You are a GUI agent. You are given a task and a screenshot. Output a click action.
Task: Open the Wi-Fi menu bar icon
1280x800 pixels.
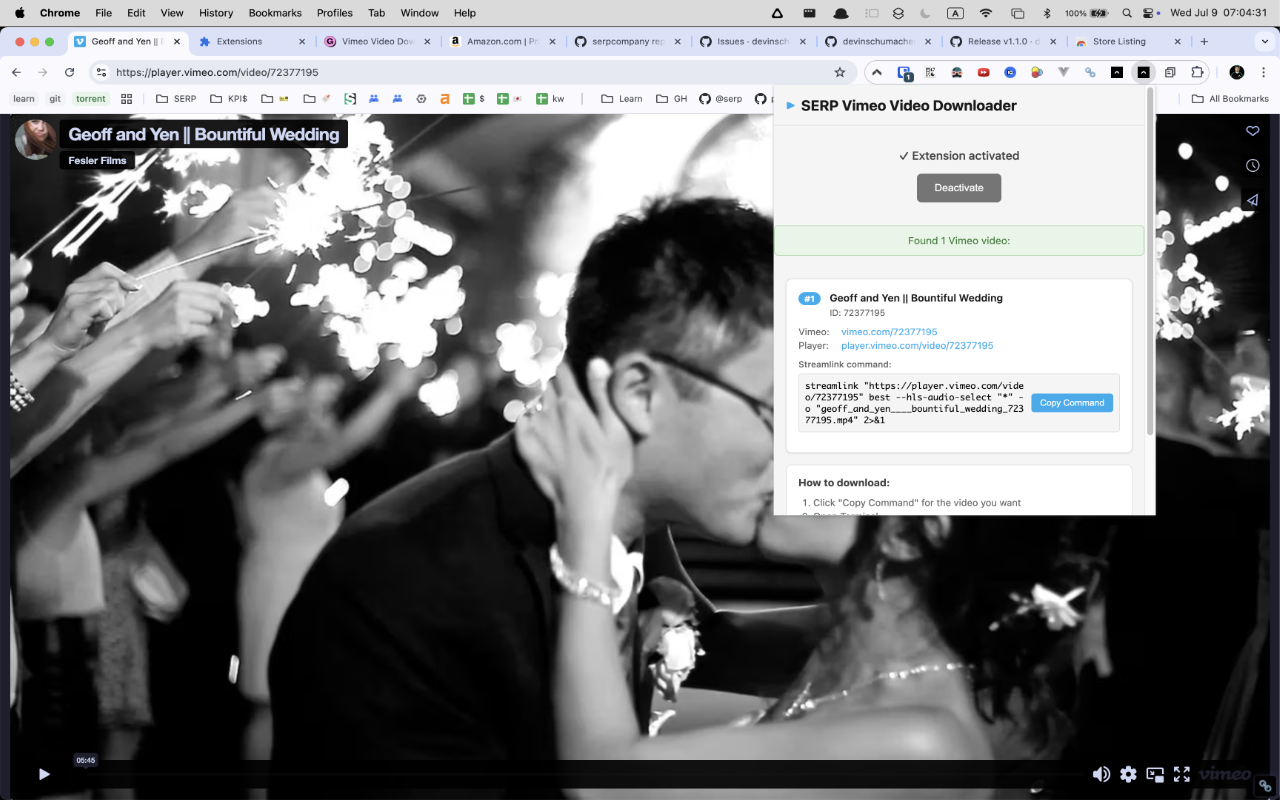coord(986,13)
